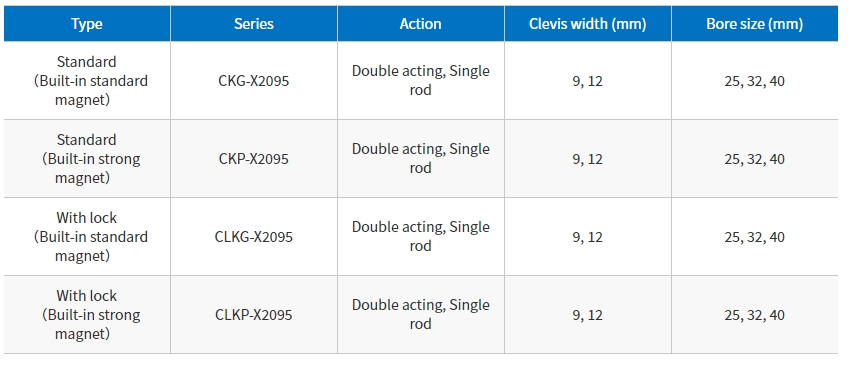848x376 pixels.
Task: Click the Type column header
Action: tap(87, 24)
